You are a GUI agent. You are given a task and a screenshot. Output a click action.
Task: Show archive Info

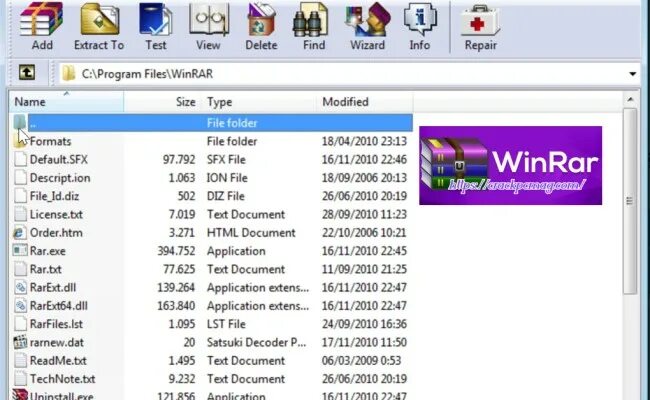pyautogui.click(x=420, y=26)
